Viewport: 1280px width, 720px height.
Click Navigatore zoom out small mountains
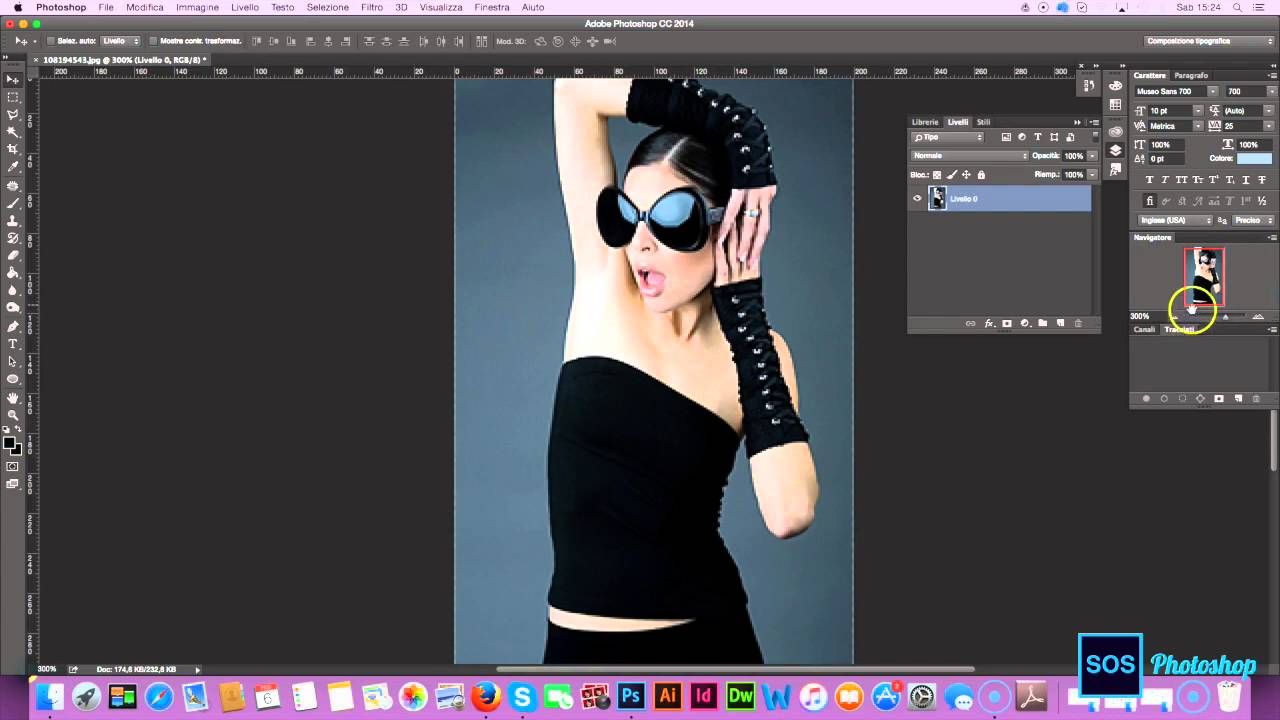coord(1175,317)
